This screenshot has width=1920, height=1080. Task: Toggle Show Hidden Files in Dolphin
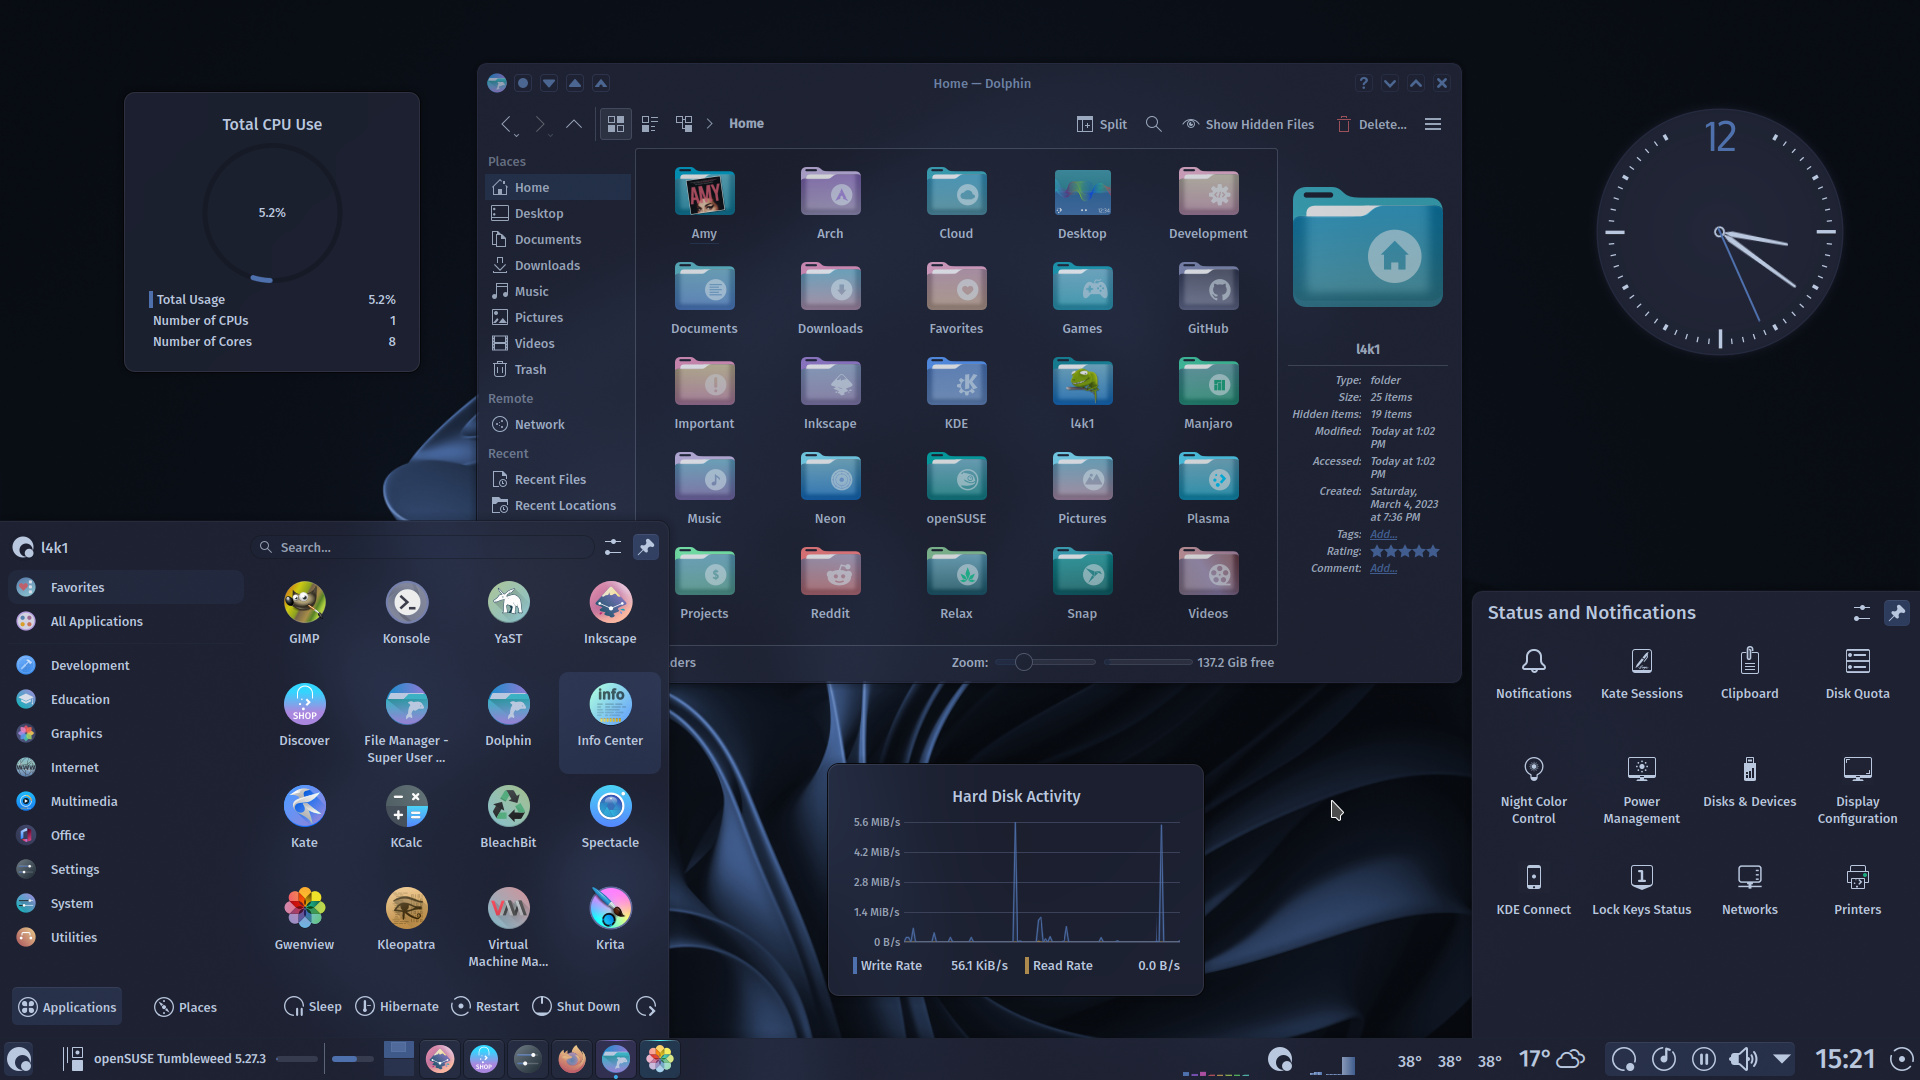click(x=1247, y=123)
